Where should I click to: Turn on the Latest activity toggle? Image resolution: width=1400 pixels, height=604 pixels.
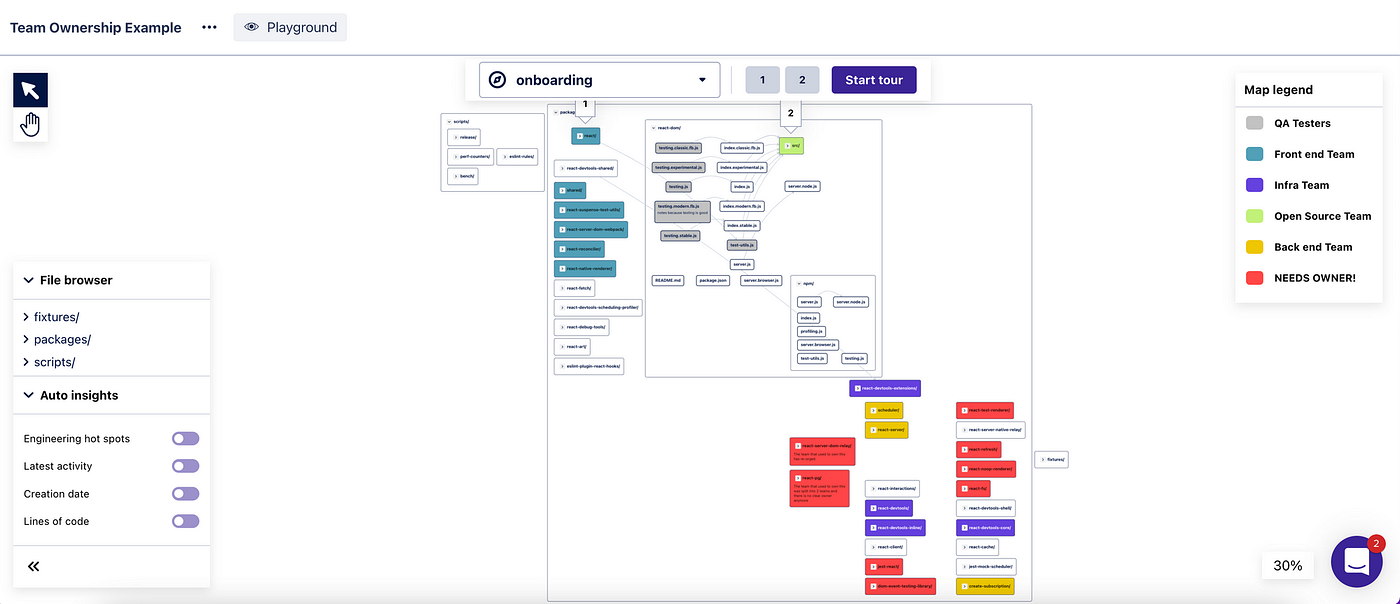185,465
